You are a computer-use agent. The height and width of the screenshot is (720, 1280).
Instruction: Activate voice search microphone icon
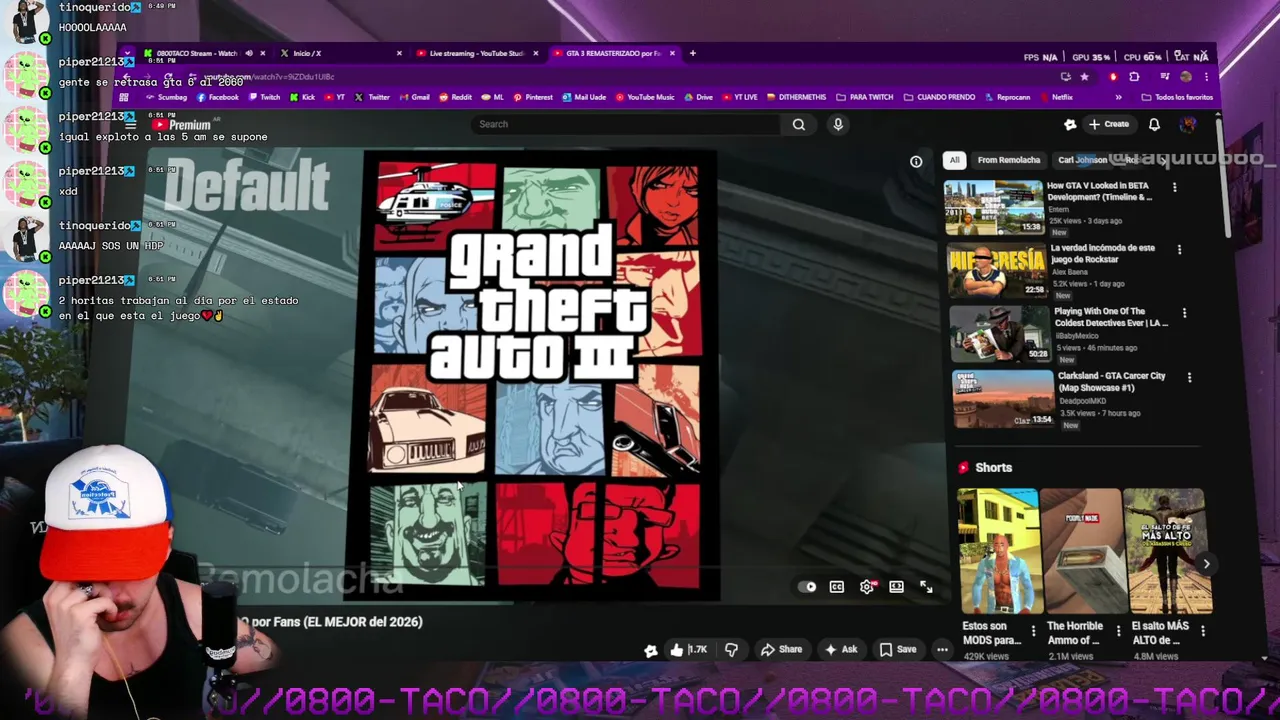(838, 124)
